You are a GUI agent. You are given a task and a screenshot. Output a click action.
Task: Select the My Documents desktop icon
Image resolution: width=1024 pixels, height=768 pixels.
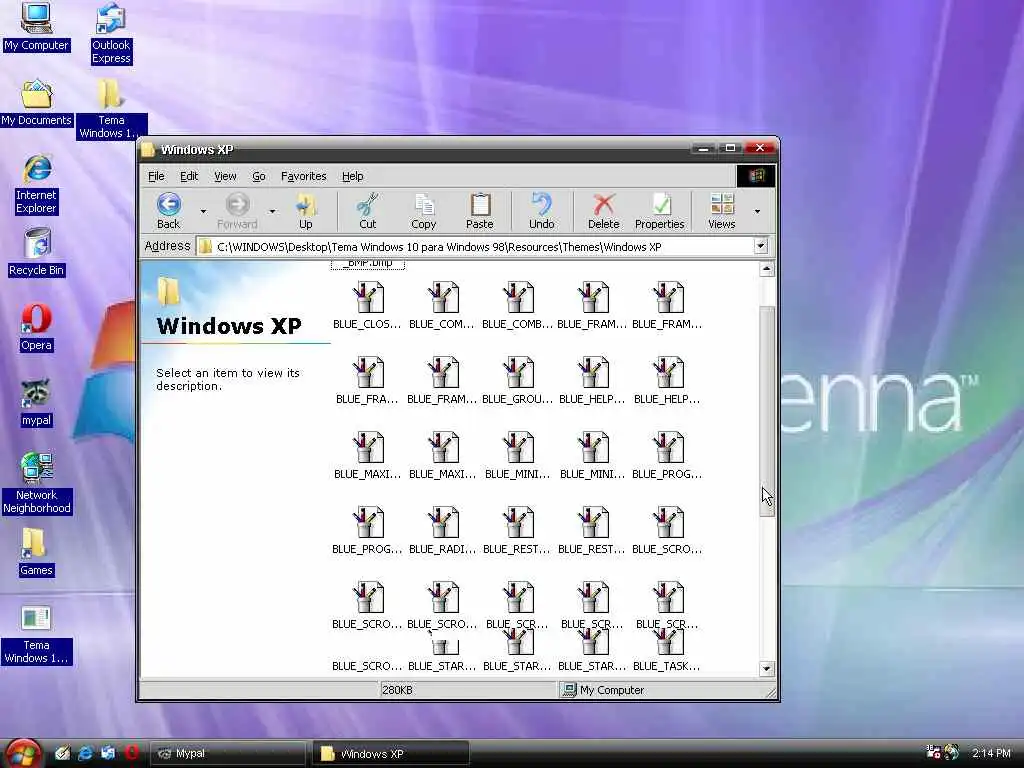pos(36,103)
